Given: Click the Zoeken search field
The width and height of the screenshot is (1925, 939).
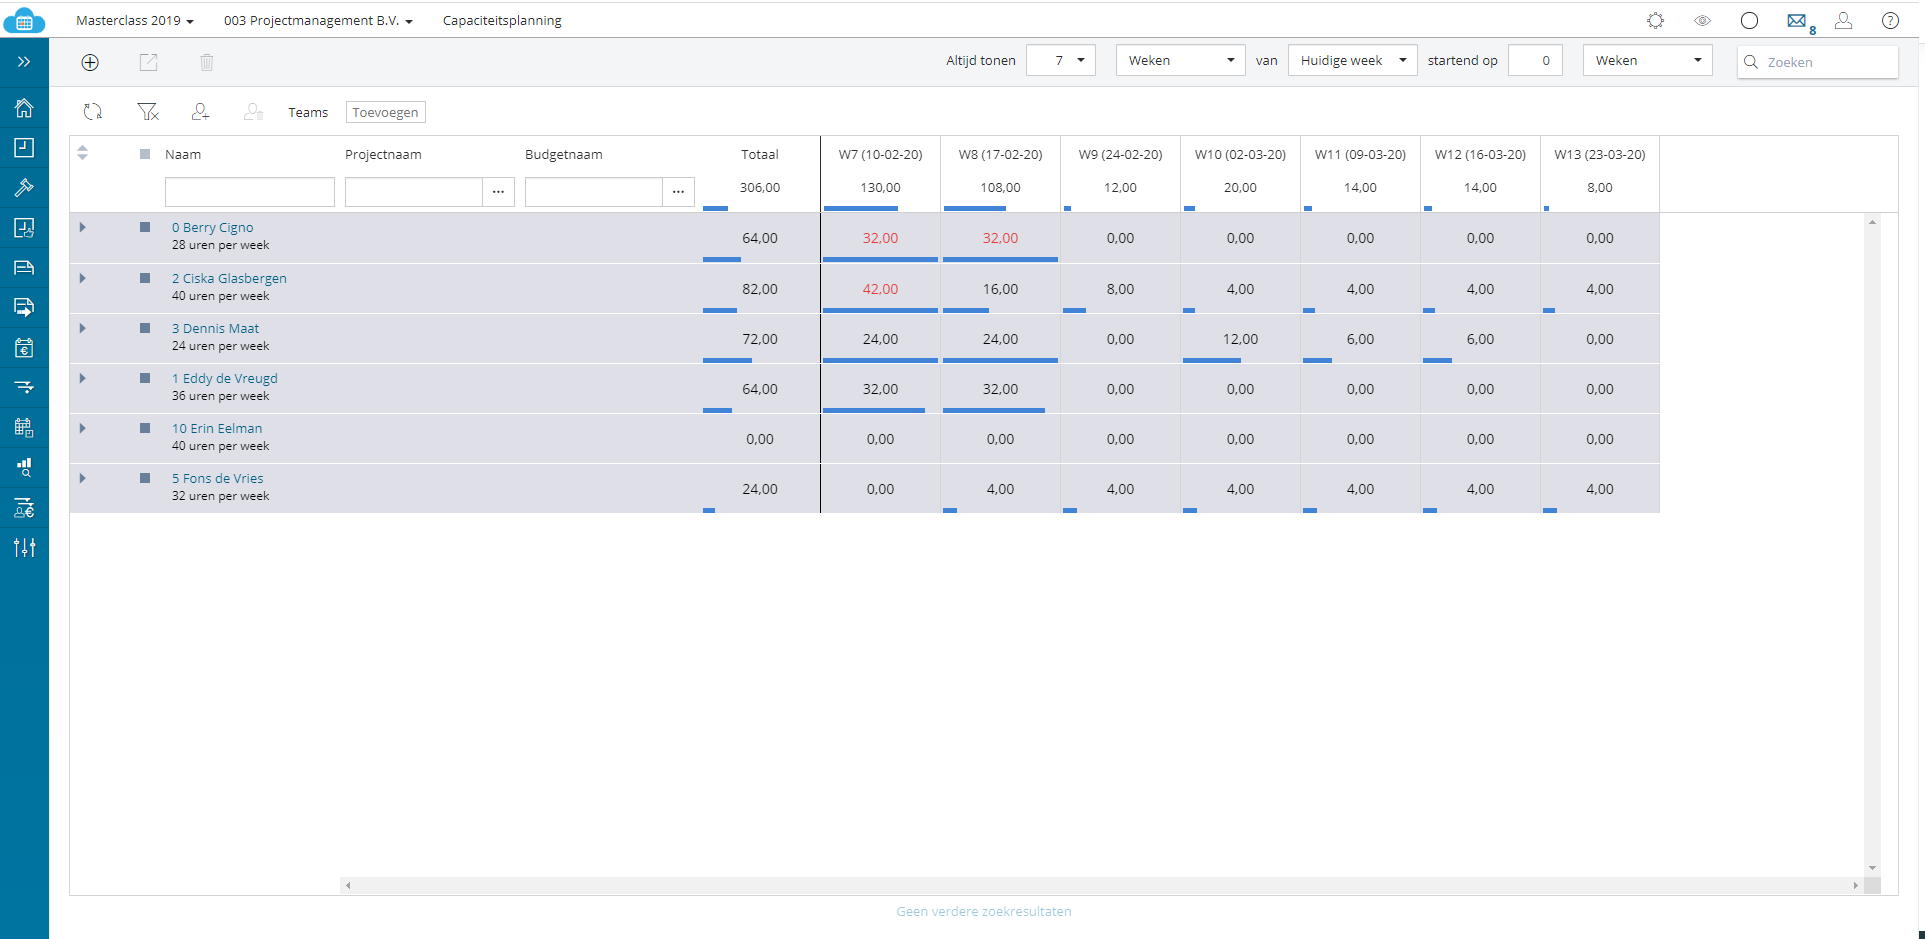Looking at the screenshot, I should click(1818, 61).
